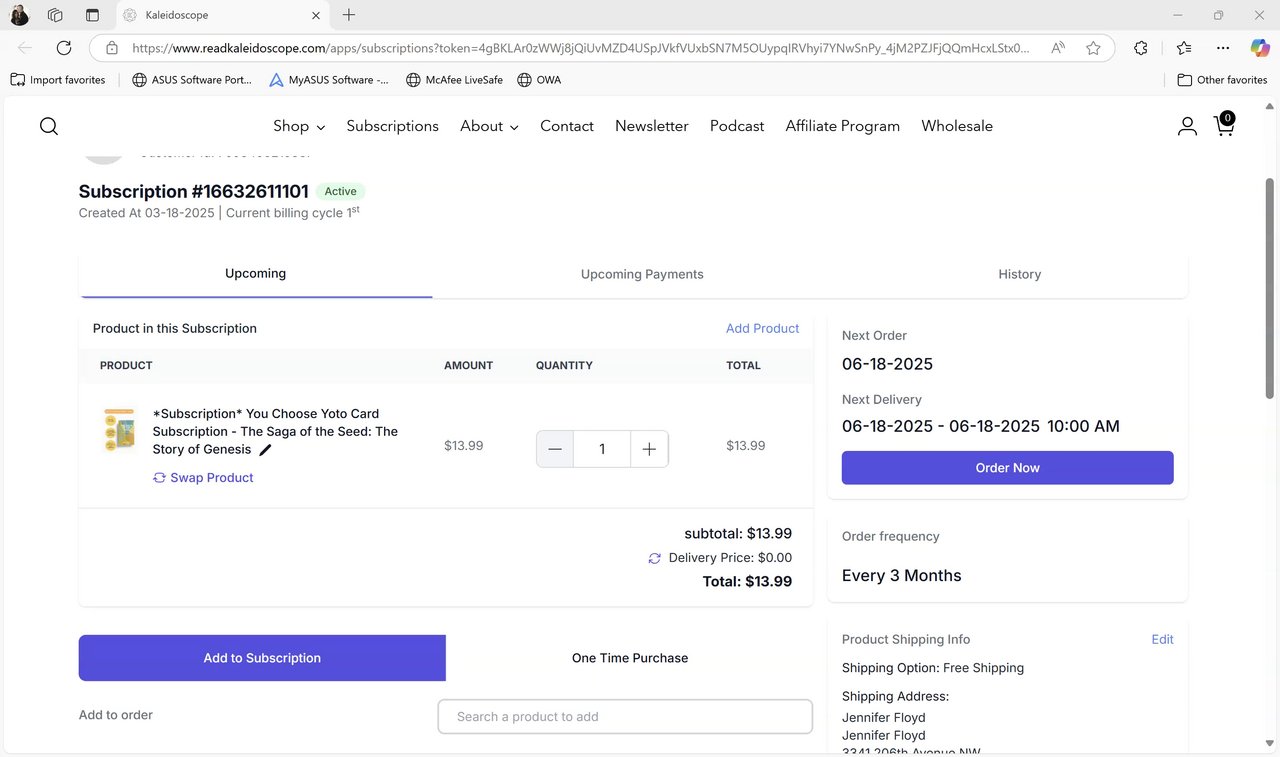Switch to the Upcoming Payments tab
1280x757 pixels.
(642, 274)
